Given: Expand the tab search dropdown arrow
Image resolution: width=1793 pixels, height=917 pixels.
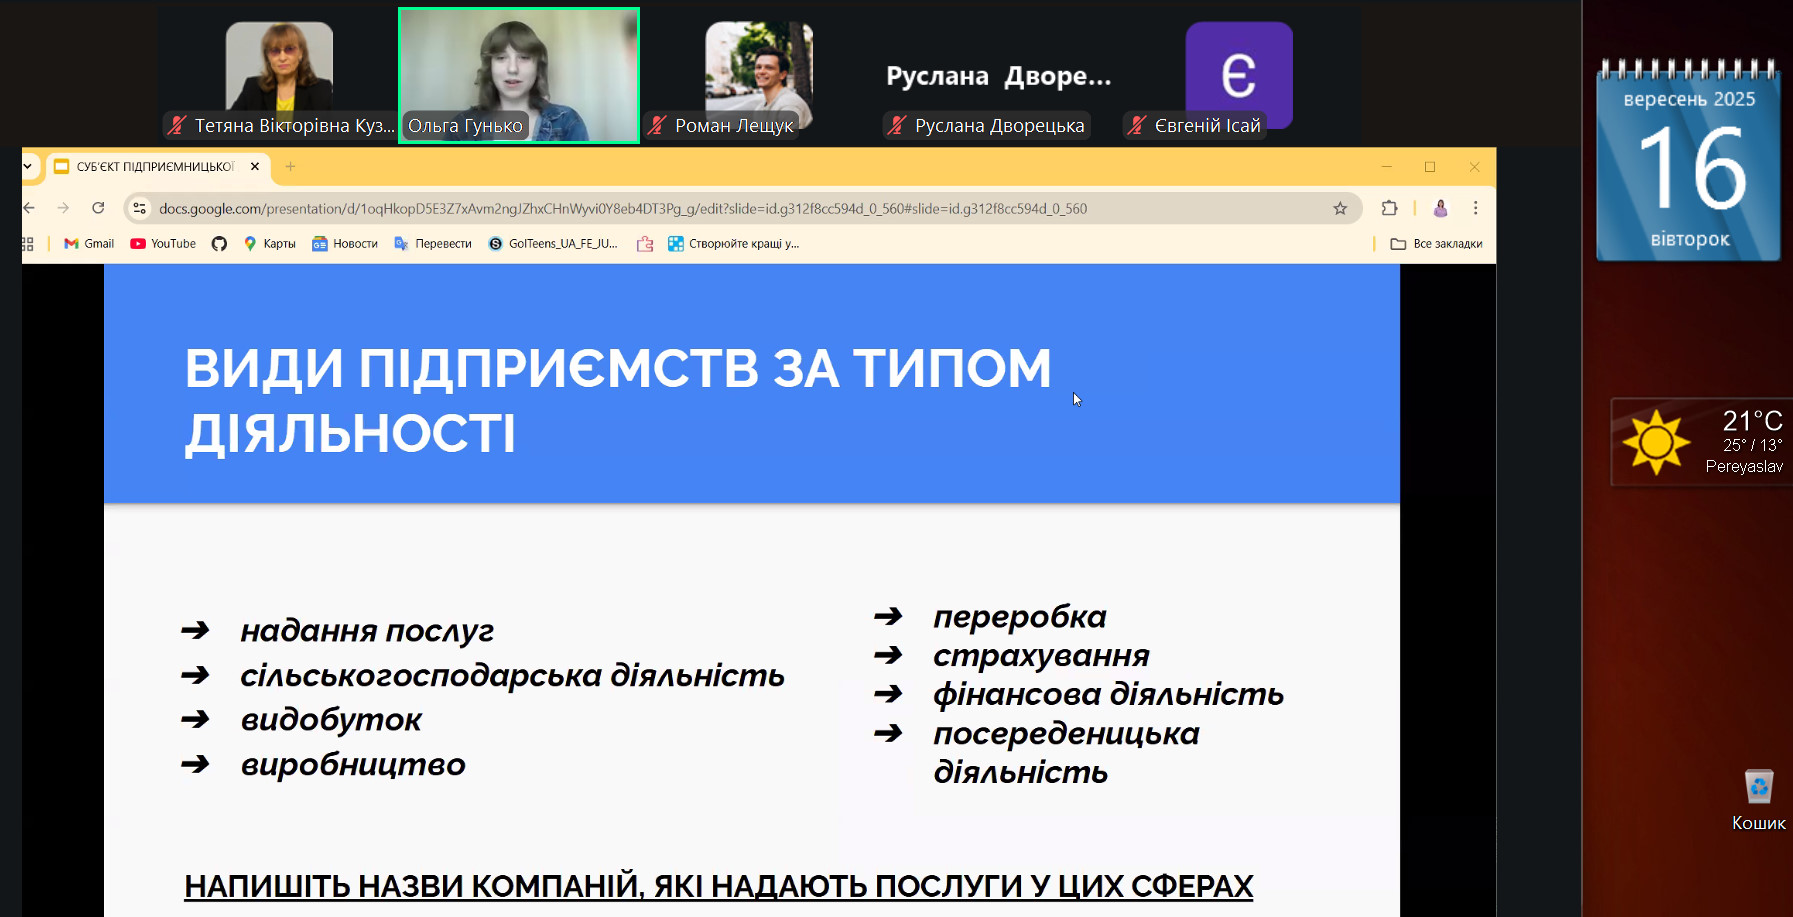Looking at the screenshot, I should 28,167.
